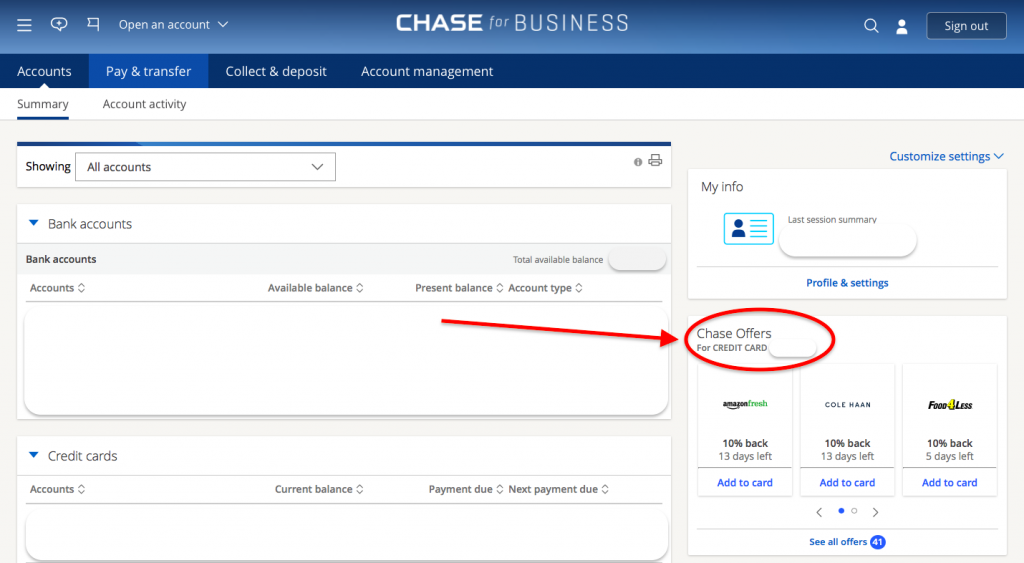Screen dimensions: 1024x563
Task: Click the Sign out button
Action: [x=966, y=26]
